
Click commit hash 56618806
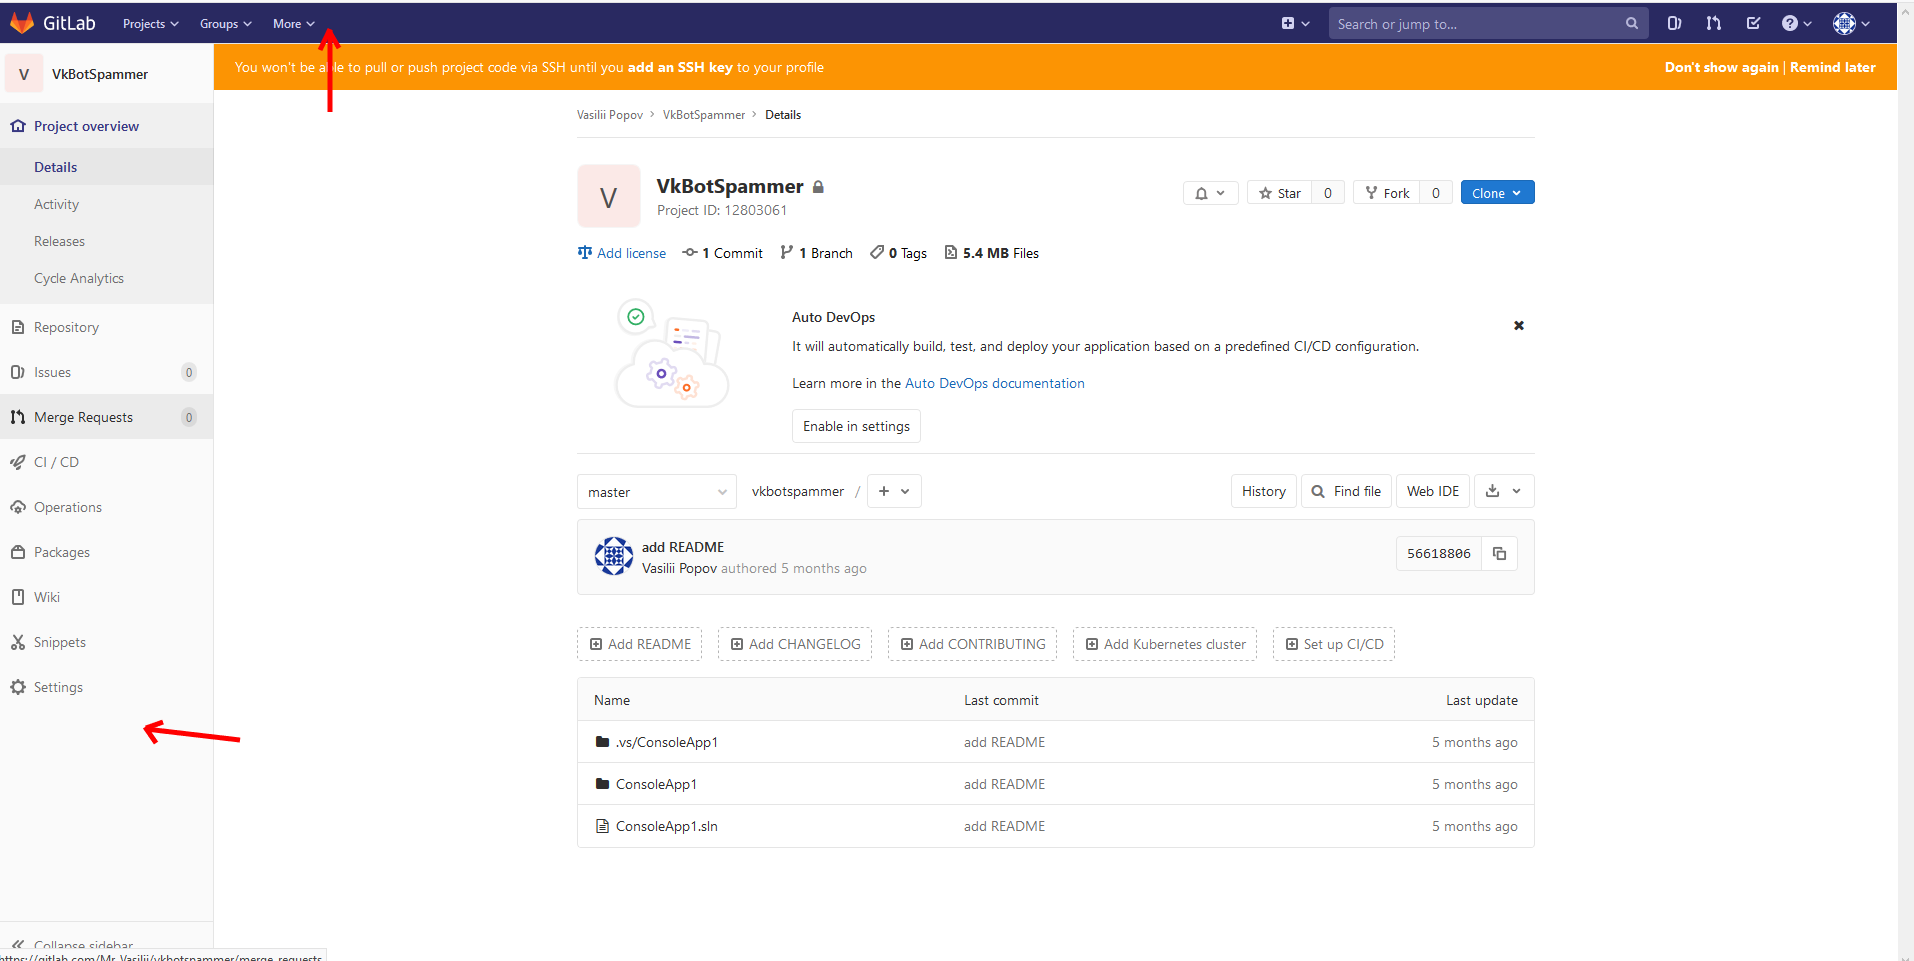[x=1439, y=553]
